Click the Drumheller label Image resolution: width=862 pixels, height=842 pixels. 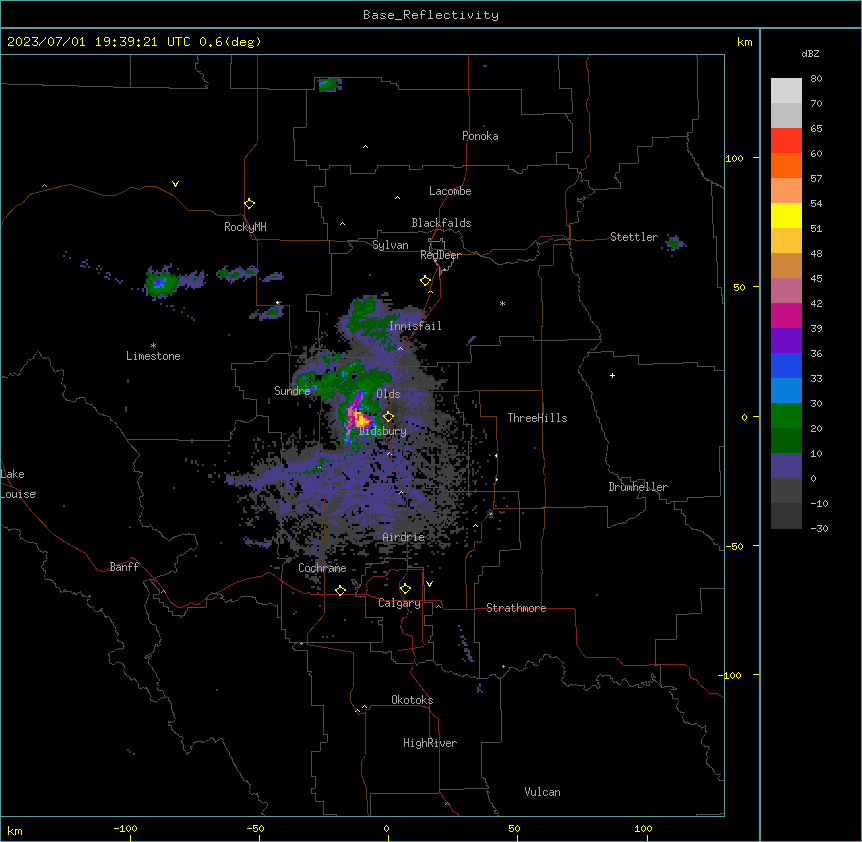point(638,487)
